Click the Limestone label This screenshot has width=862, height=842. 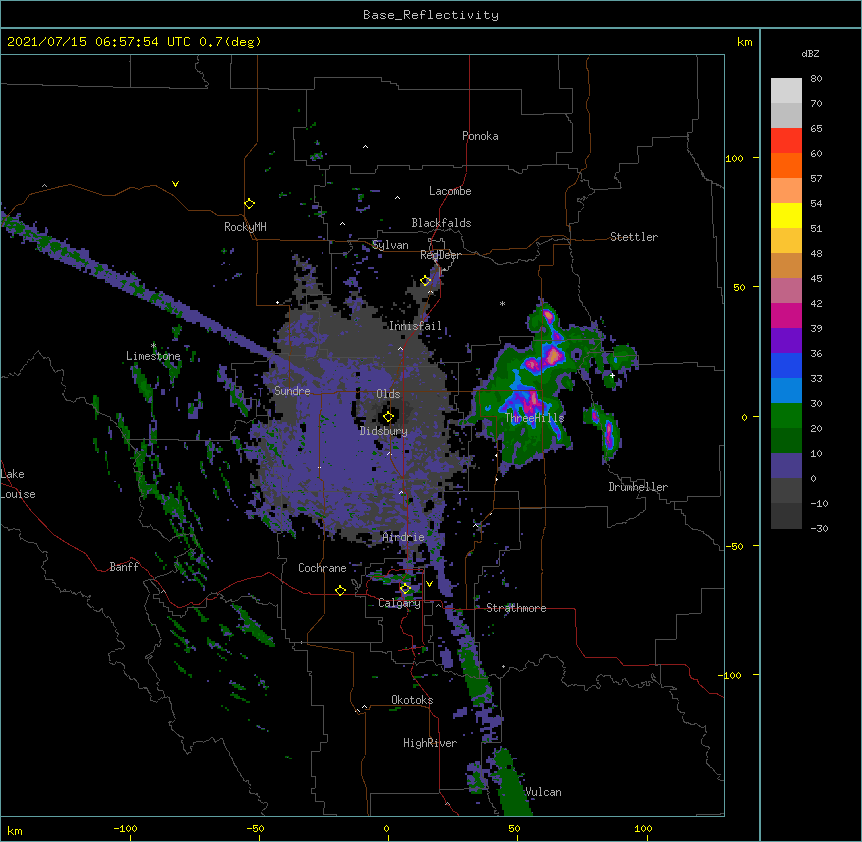click(x=153, y=356)
